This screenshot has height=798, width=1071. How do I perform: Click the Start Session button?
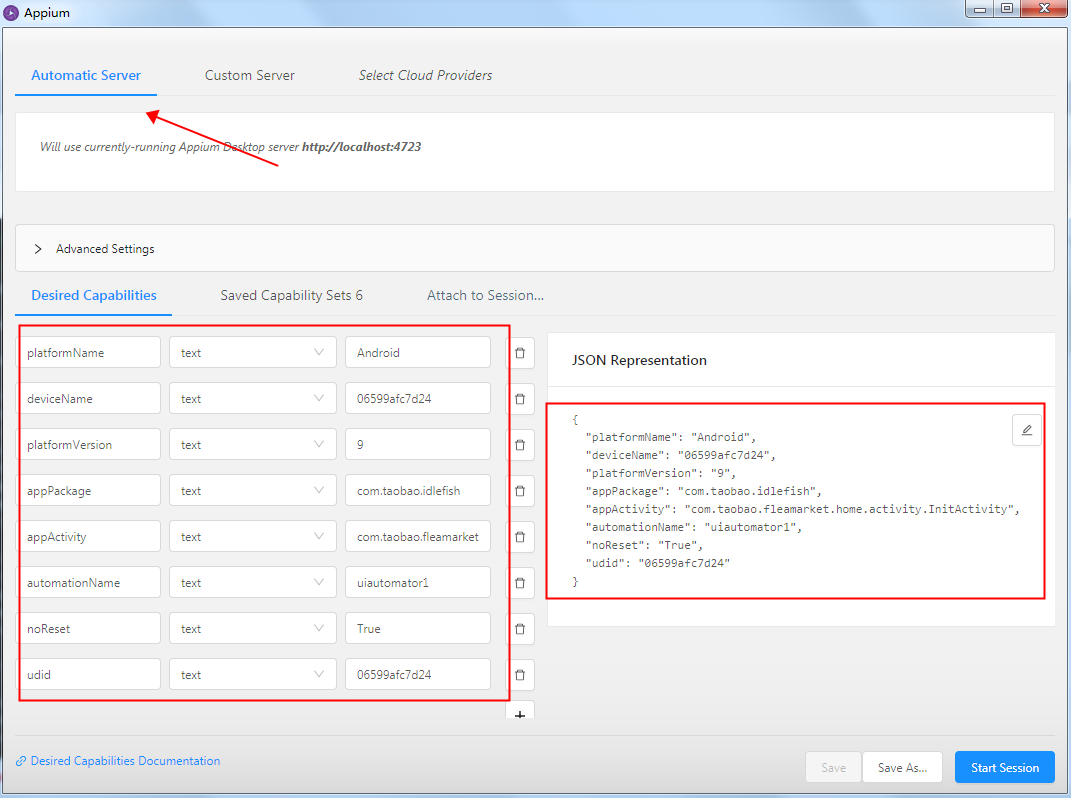click(x=1005, y=767)
